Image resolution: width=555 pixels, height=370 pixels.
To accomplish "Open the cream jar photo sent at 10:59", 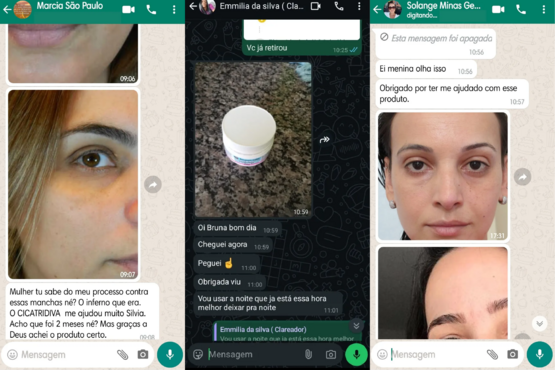I will pos(253,140).
